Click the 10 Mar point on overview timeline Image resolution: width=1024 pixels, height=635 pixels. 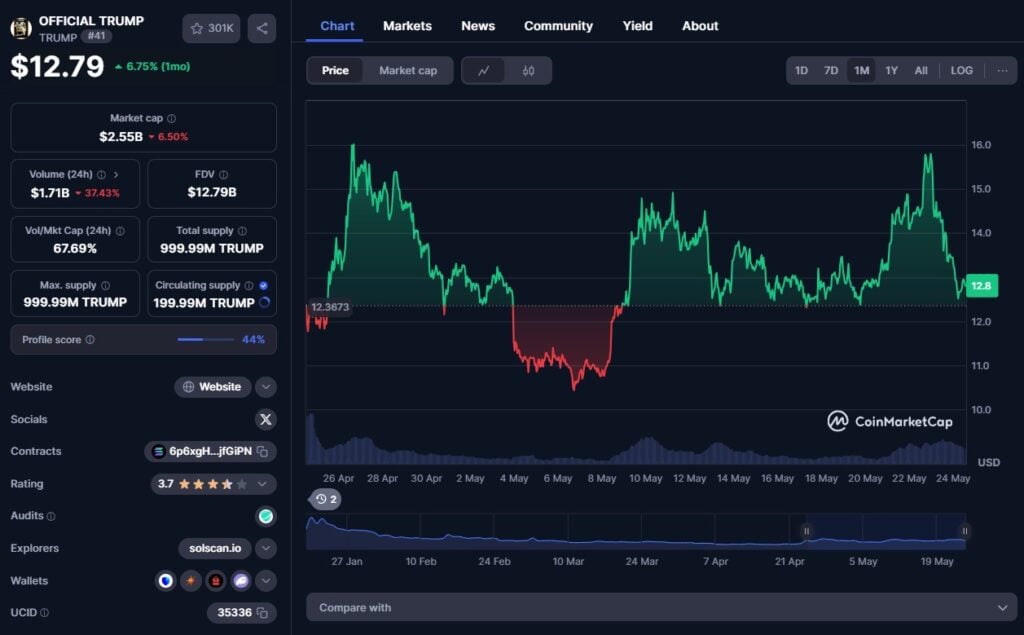568,561
